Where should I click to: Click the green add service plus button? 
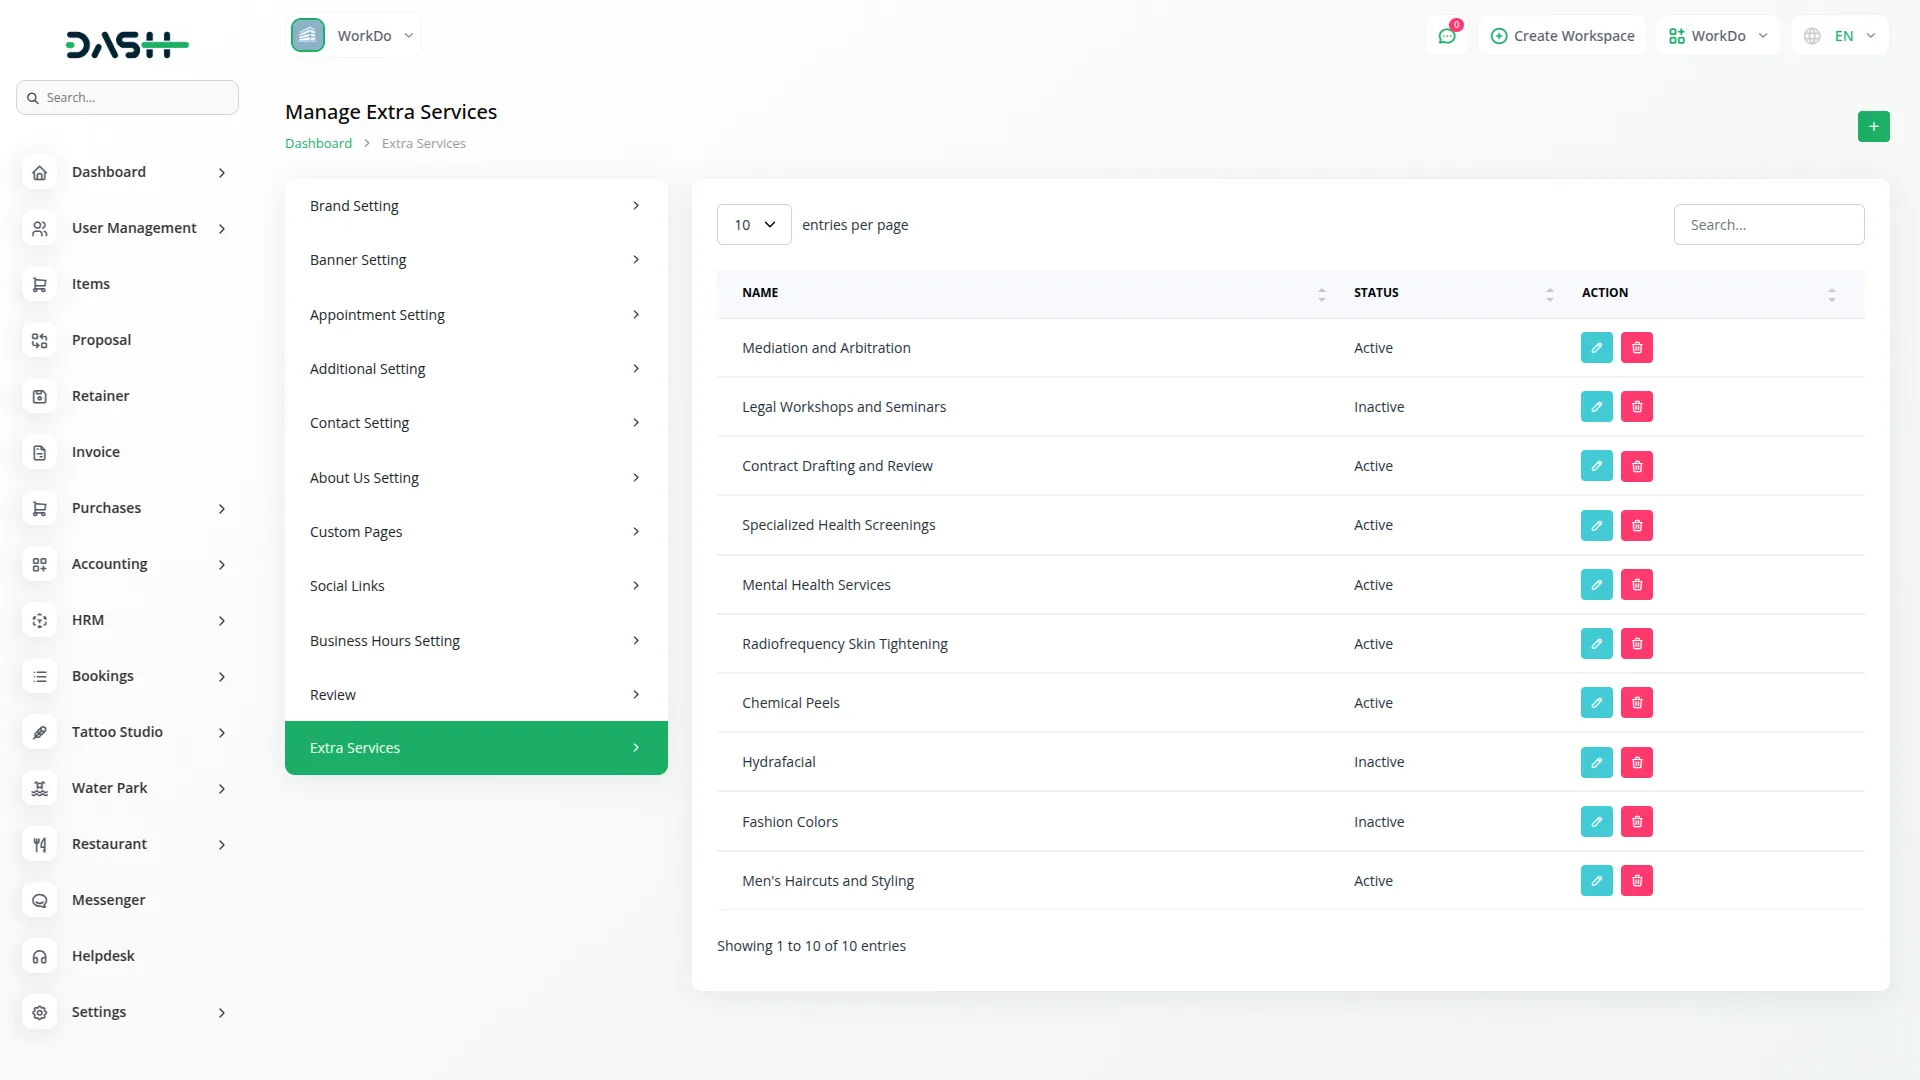(1873, 127)
